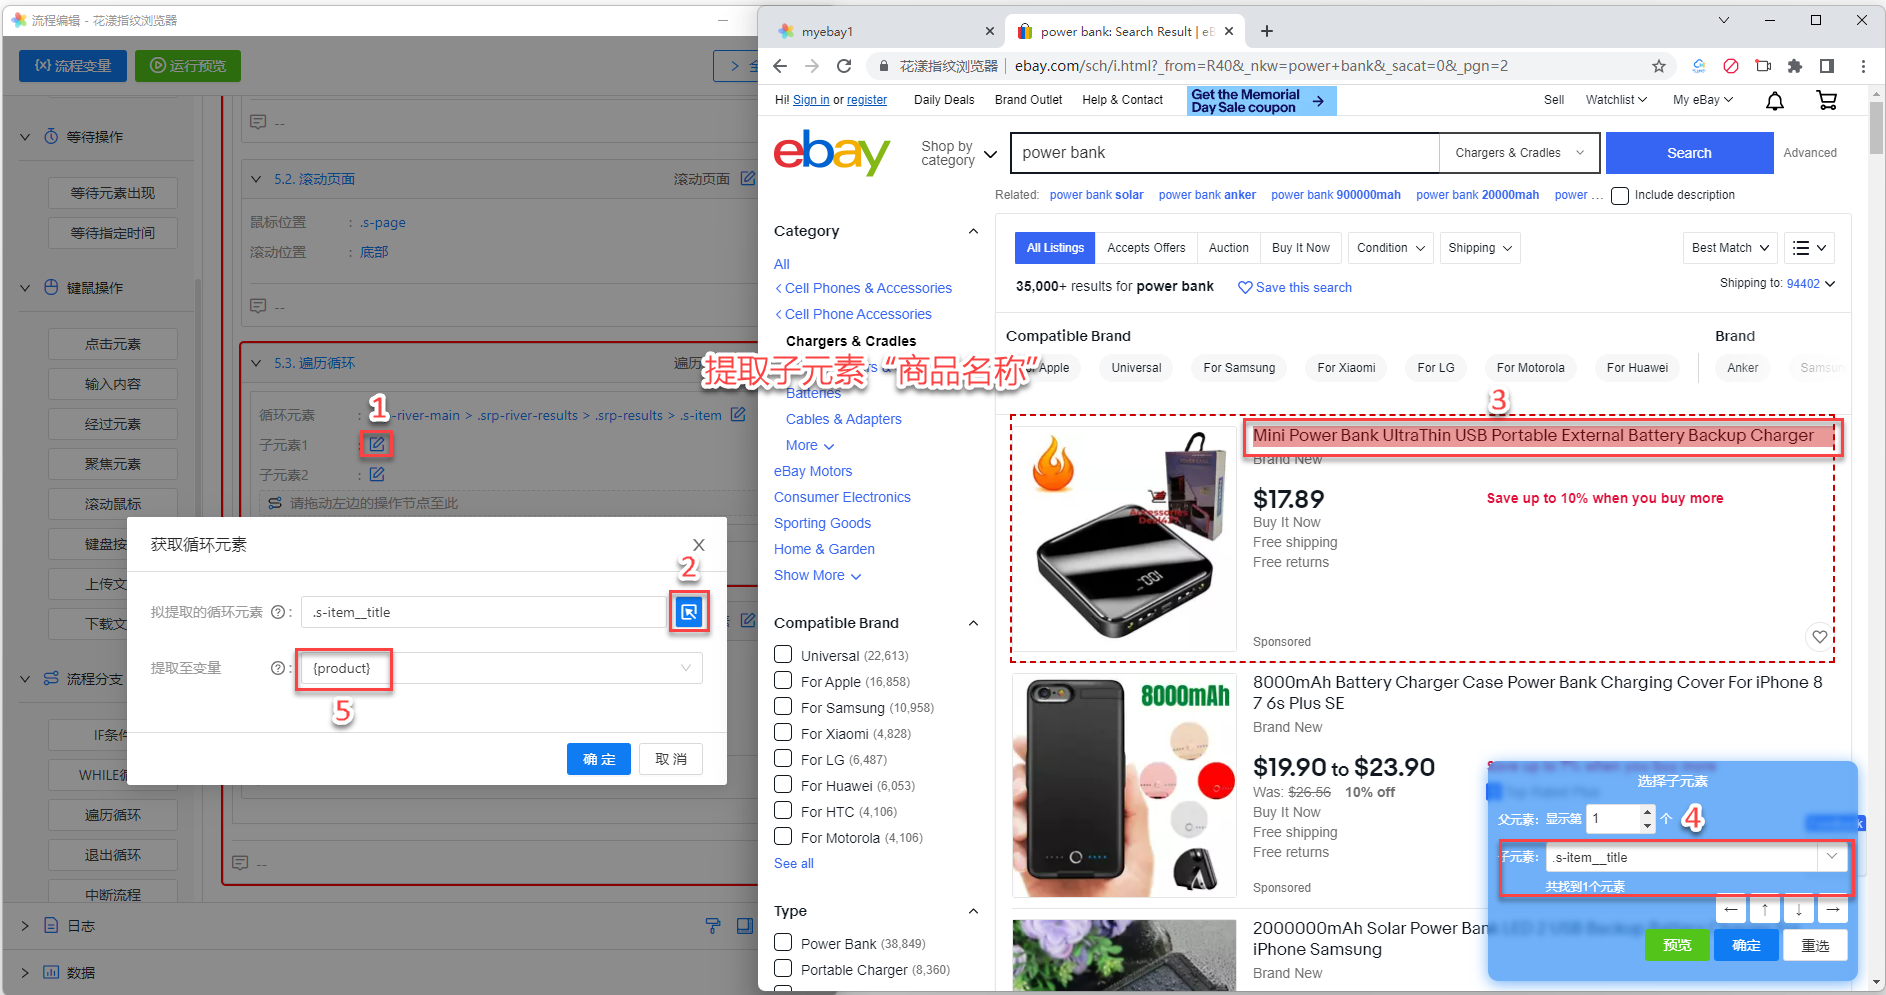Open the eBay shopping cart
1886x995 pixels.
pyautogui.click(x=1826, y=100)
